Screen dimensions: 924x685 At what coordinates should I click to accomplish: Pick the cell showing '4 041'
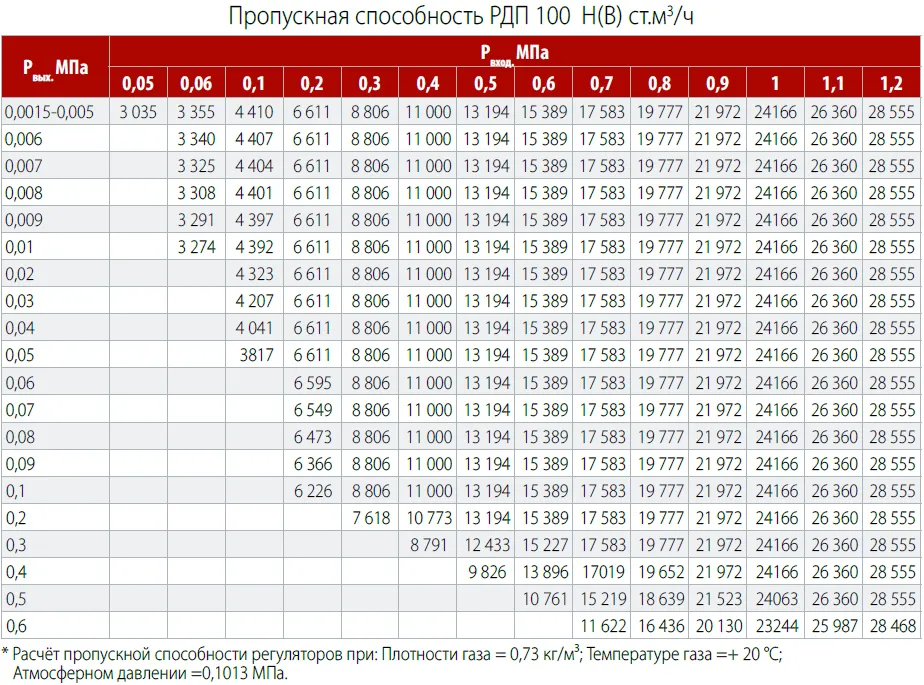[254, 328]
